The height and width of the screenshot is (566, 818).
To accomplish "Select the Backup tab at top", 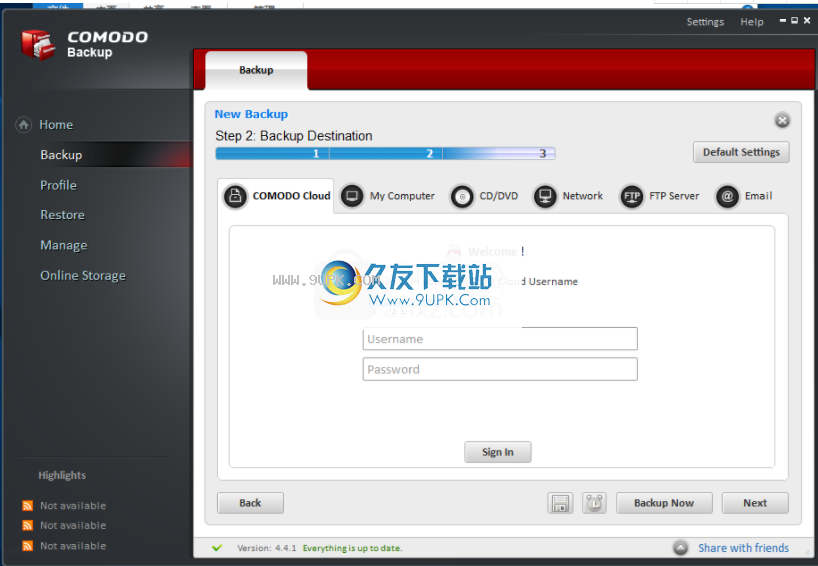I will (x=256, y=70).
